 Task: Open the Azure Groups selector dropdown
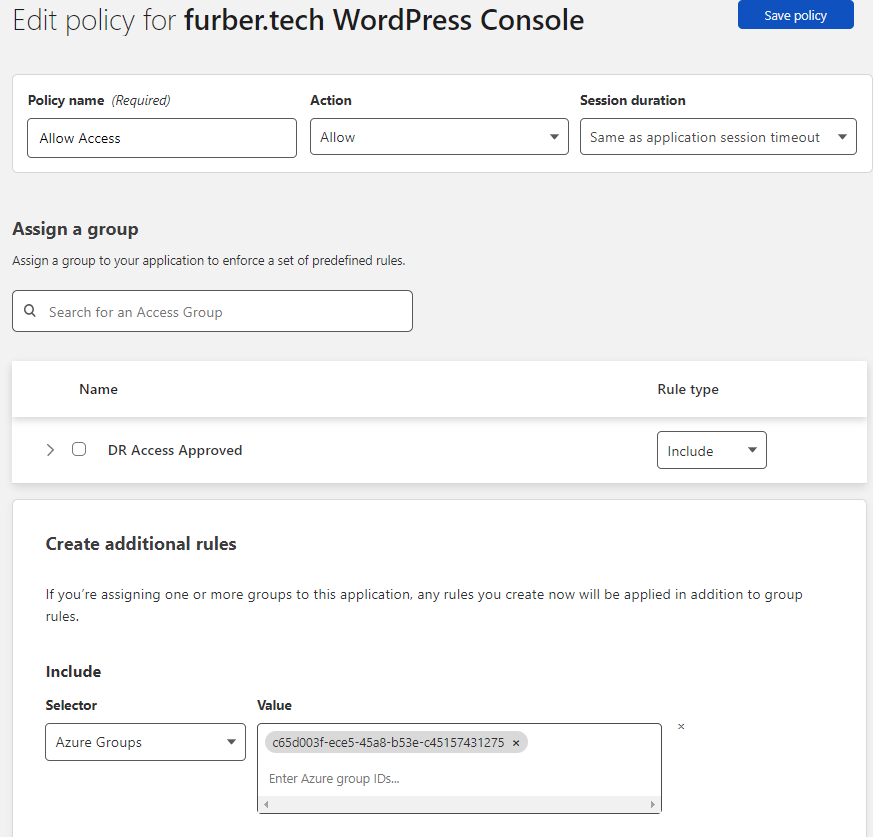[x=145, y=742]
